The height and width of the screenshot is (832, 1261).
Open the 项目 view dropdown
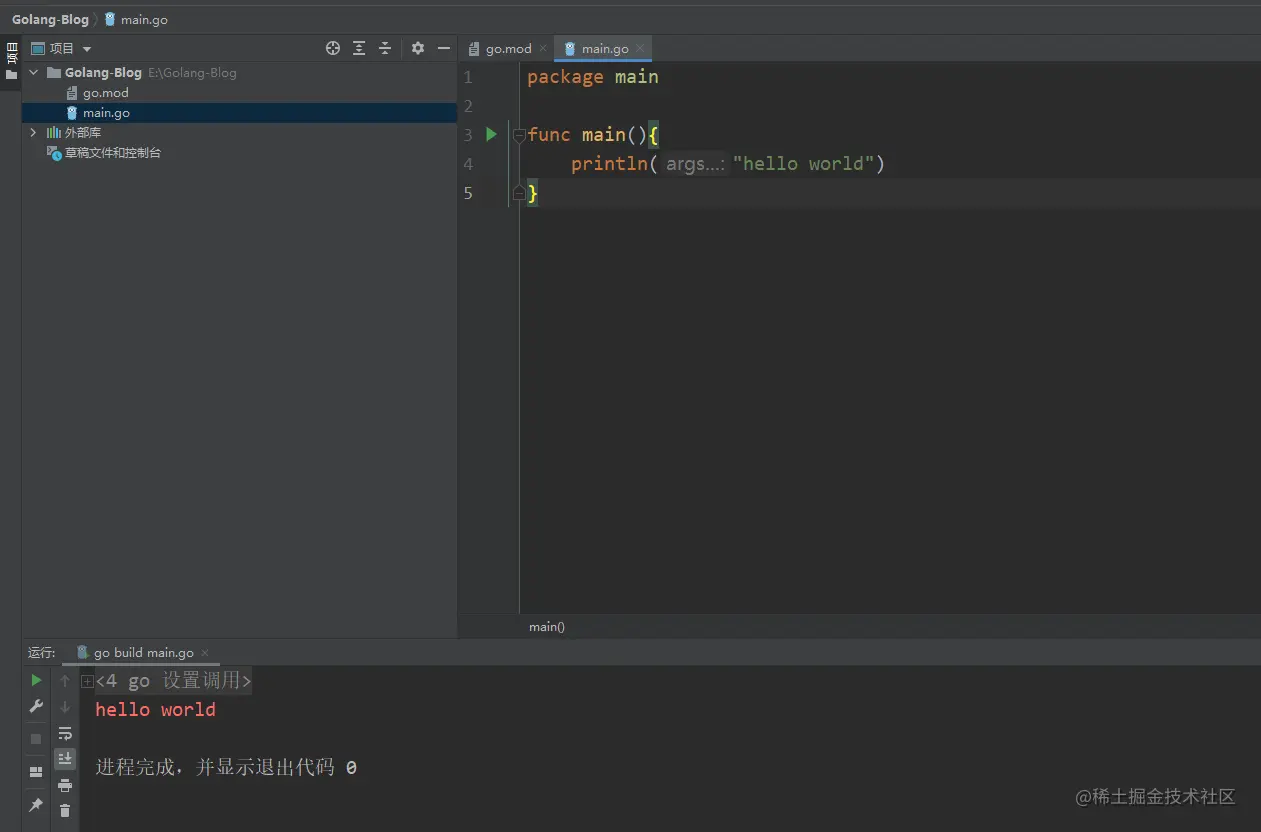(x=62, y=48)
